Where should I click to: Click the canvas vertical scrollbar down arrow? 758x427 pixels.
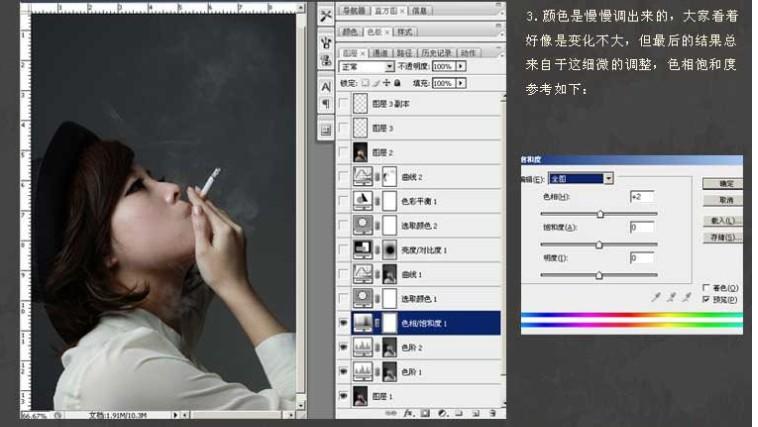(301, 405)
